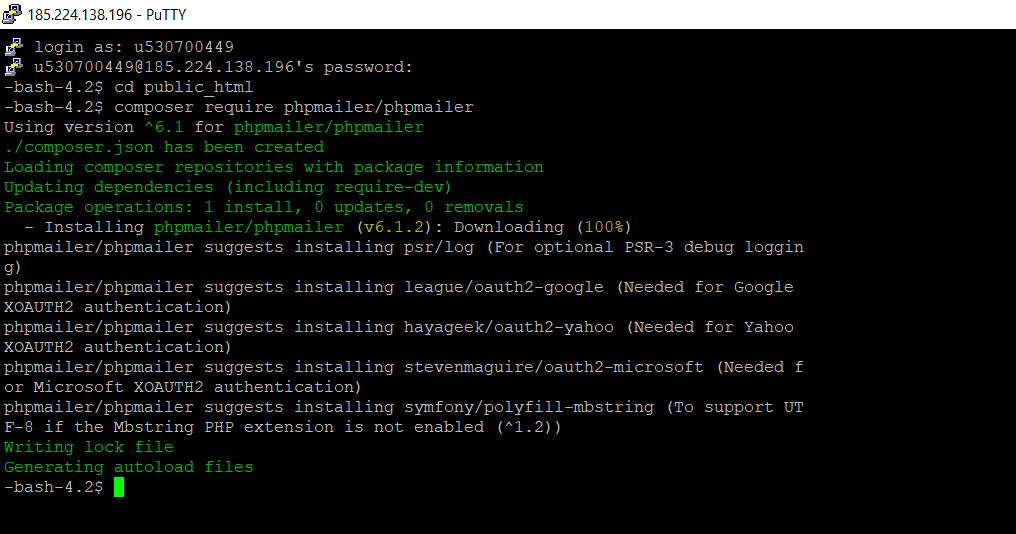Screen dimensions: 1016x534
Task: Click the PuTTY icon beside the password prompt
Action: click(x=13, y=67)
